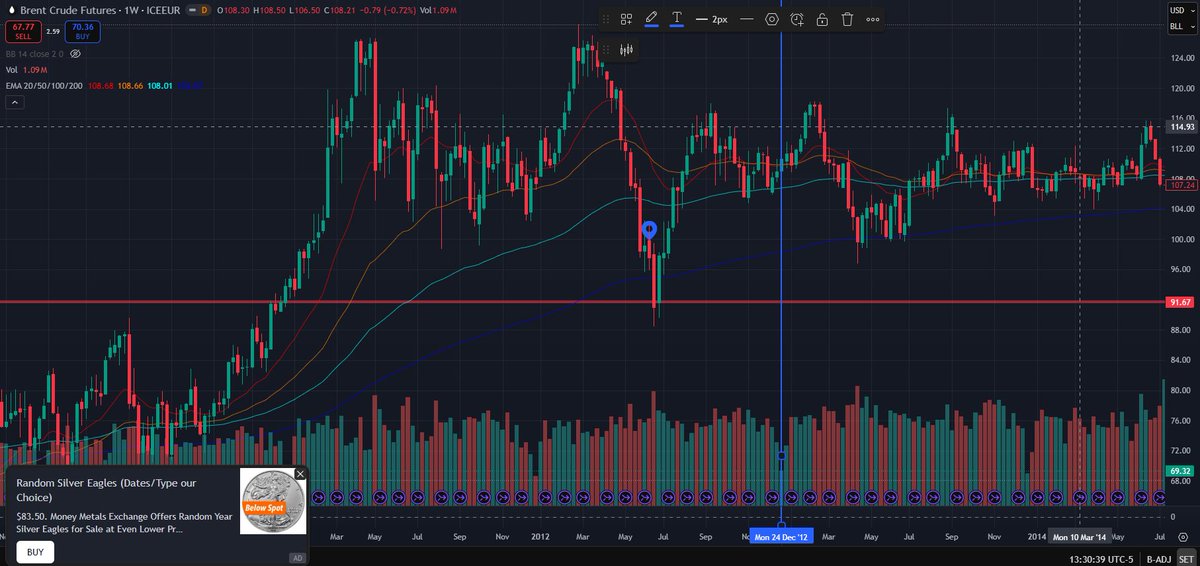Screen dimensions: 1200x566
Task: Toggle the SET session button
Action: 1186,559
